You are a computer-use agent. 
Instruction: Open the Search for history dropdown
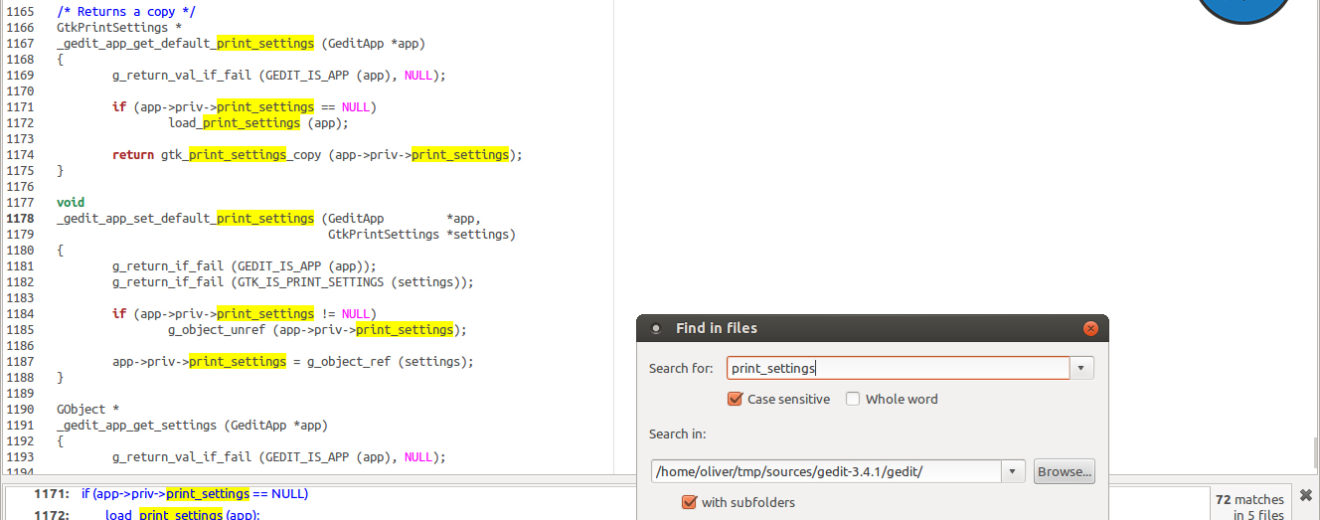(x=1082, y=368)
